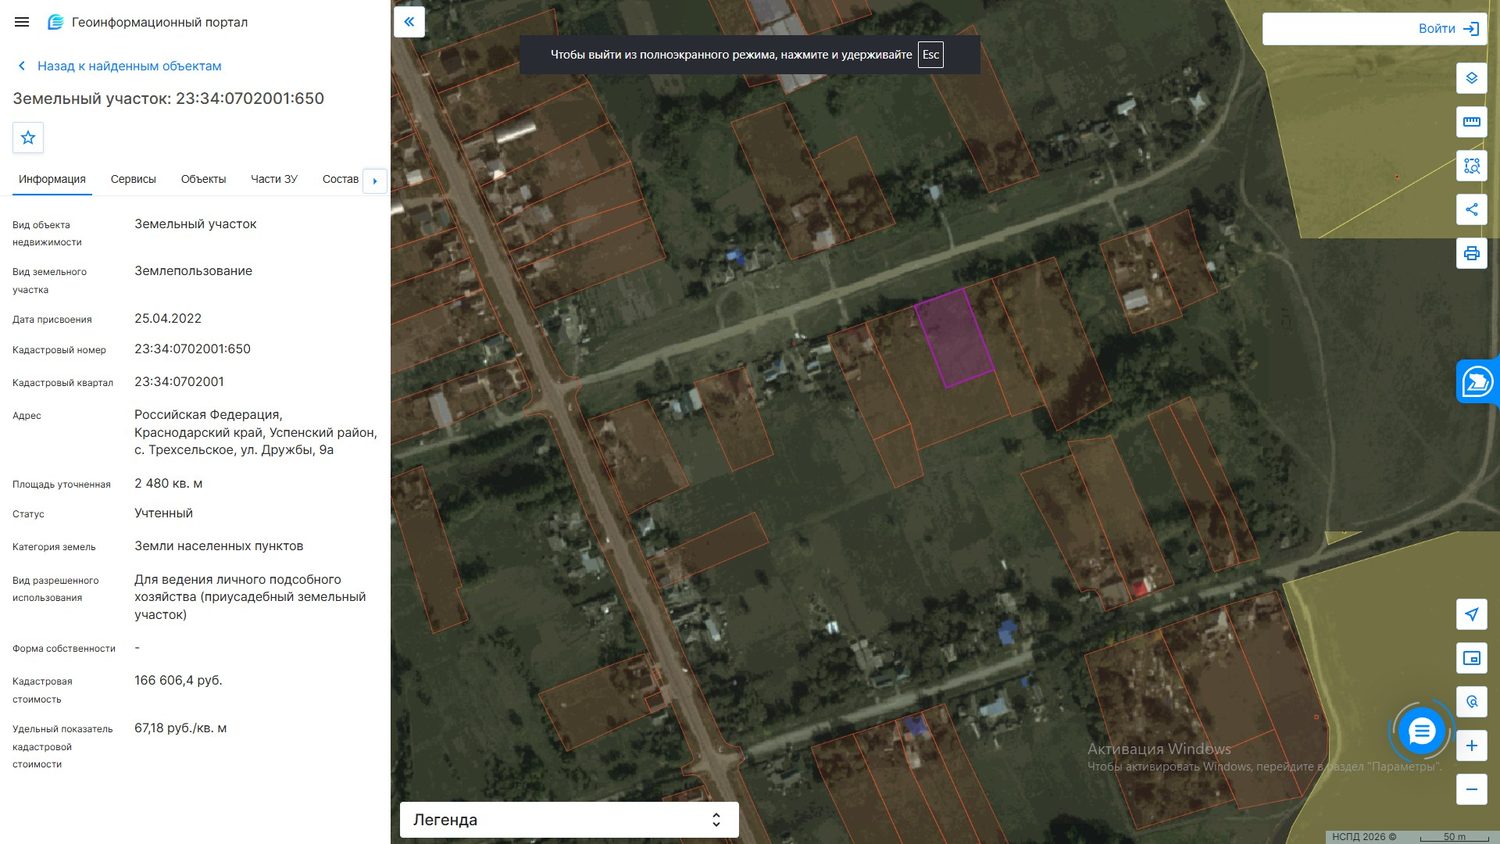Viewport: 1500px width, 844px height.
Task: Switch to the Части ЗУ tab
Action: tap(274, 180)
